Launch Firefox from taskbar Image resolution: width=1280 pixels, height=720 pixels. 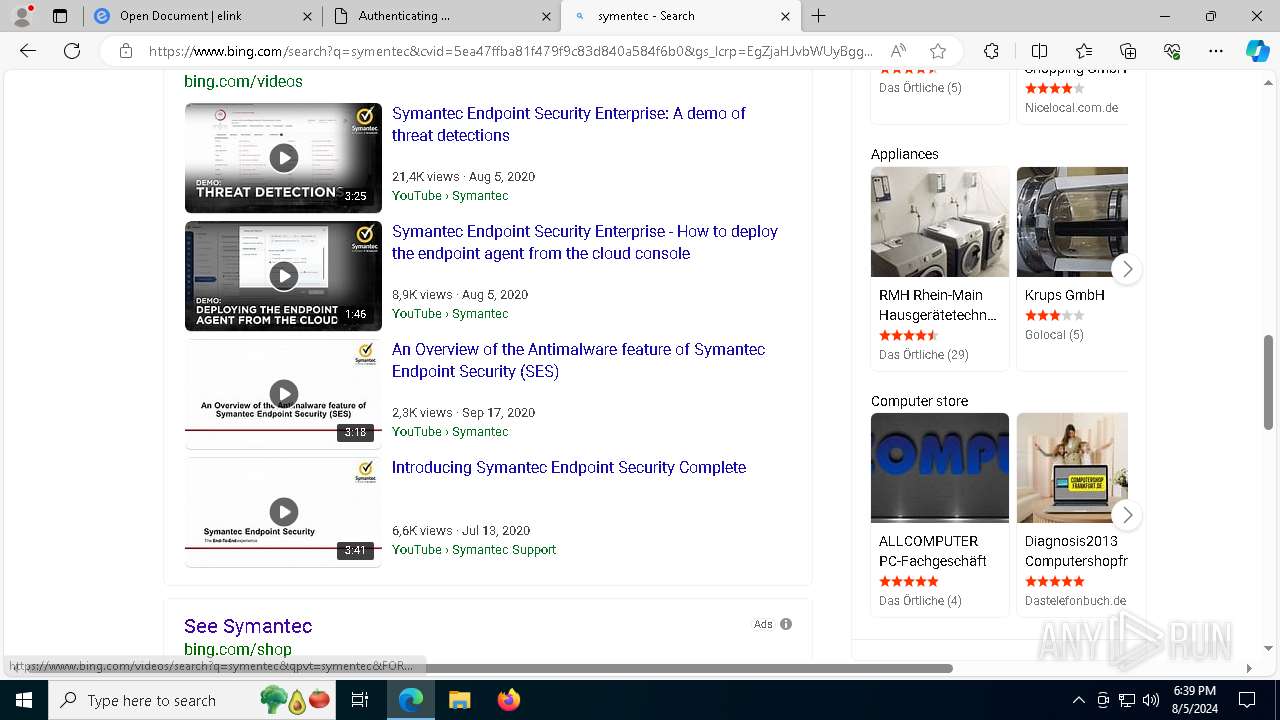click(508, 700)
